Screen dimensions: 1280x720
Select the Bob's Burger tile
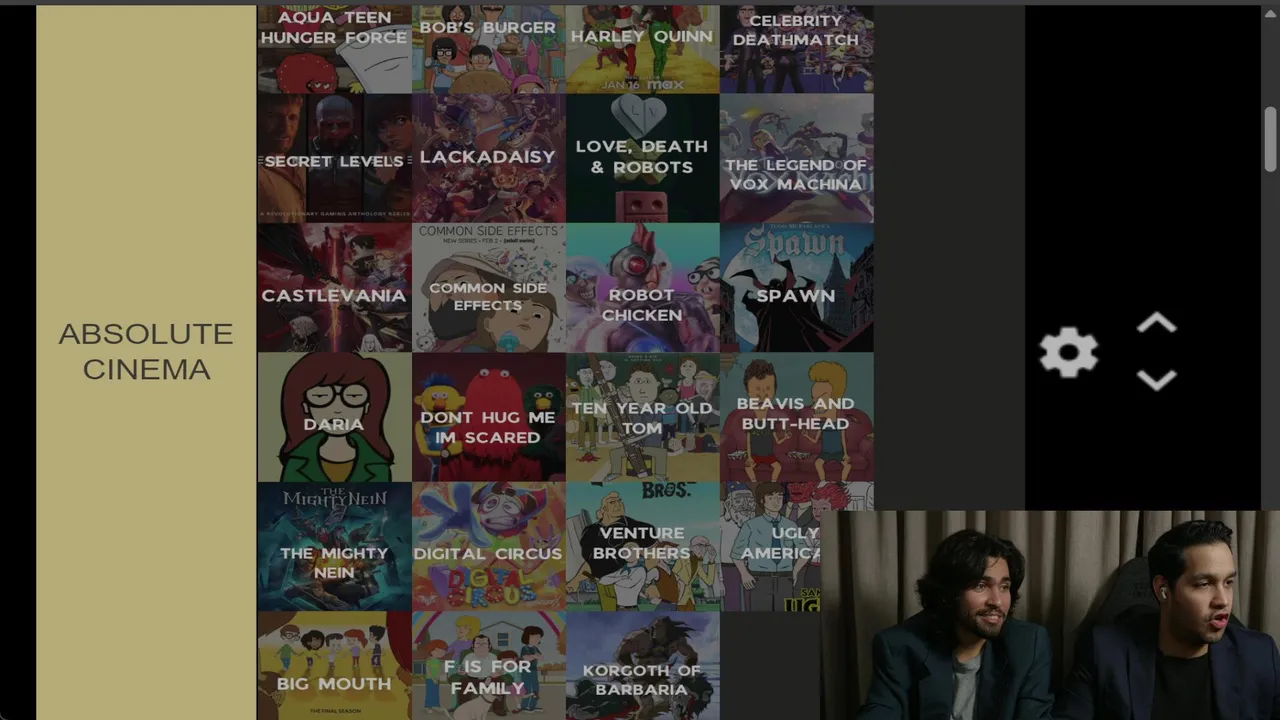(x=488, y=49)
